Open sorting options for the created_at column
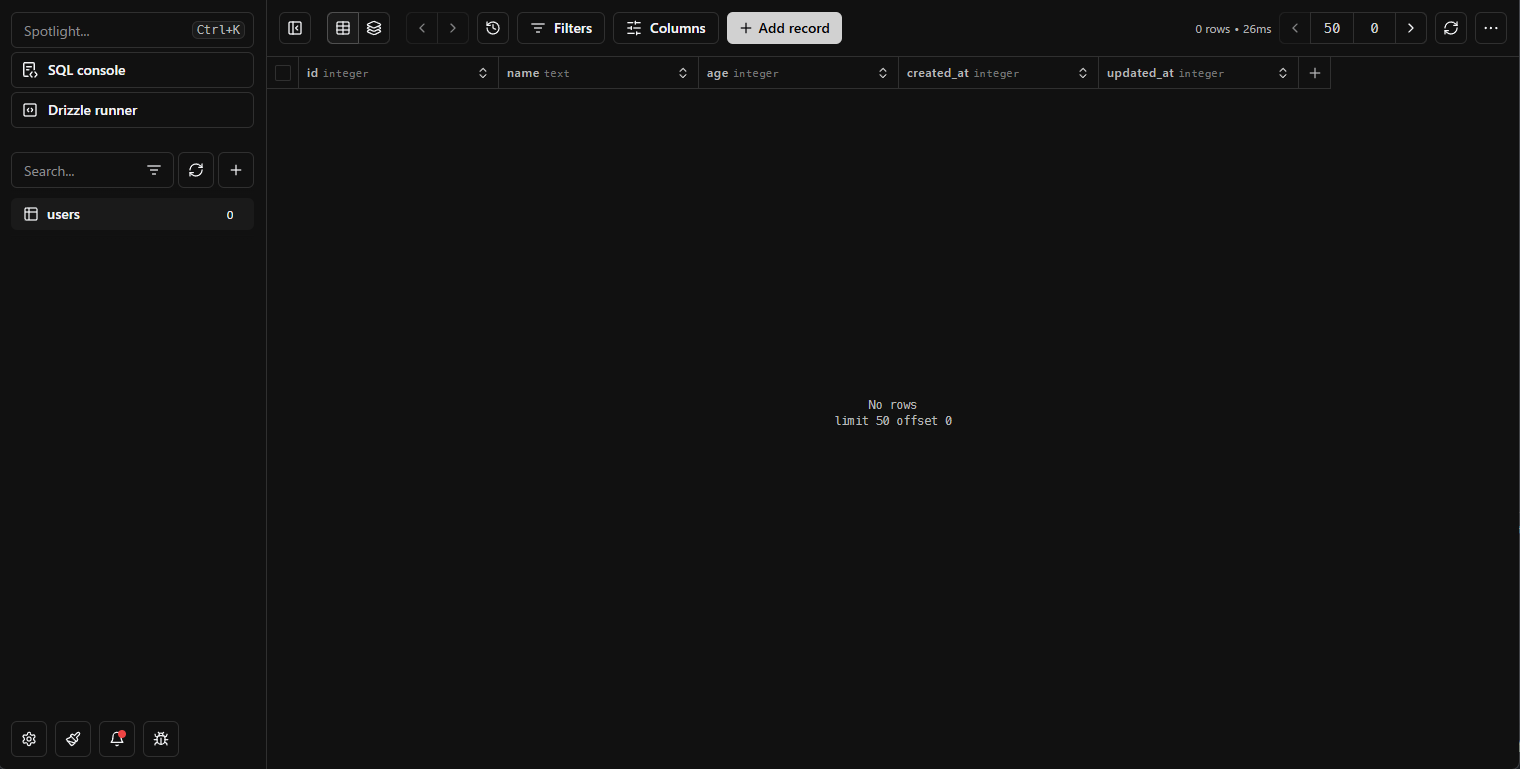Image resolution: width=1520 pixels, height=769 pixels. (x=1082, y=72)
